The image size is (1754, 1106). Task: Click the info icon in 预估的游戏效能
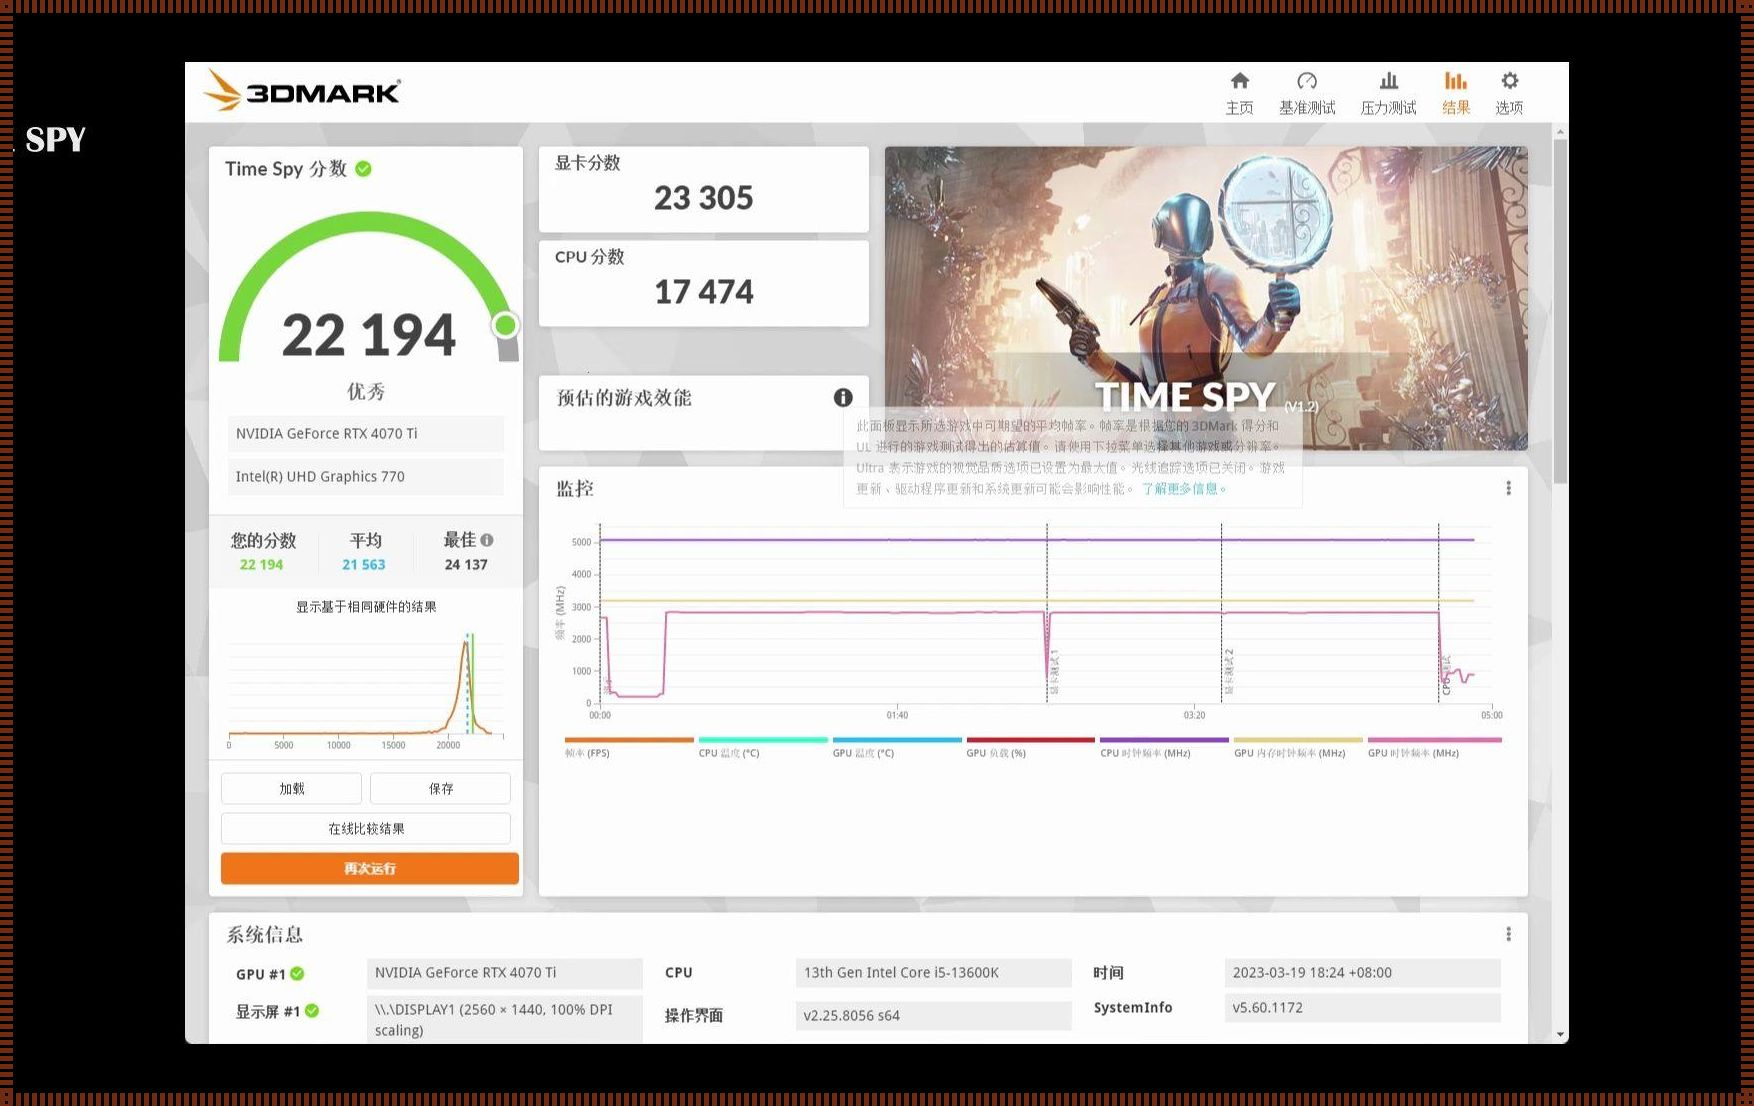click(843, 397)
